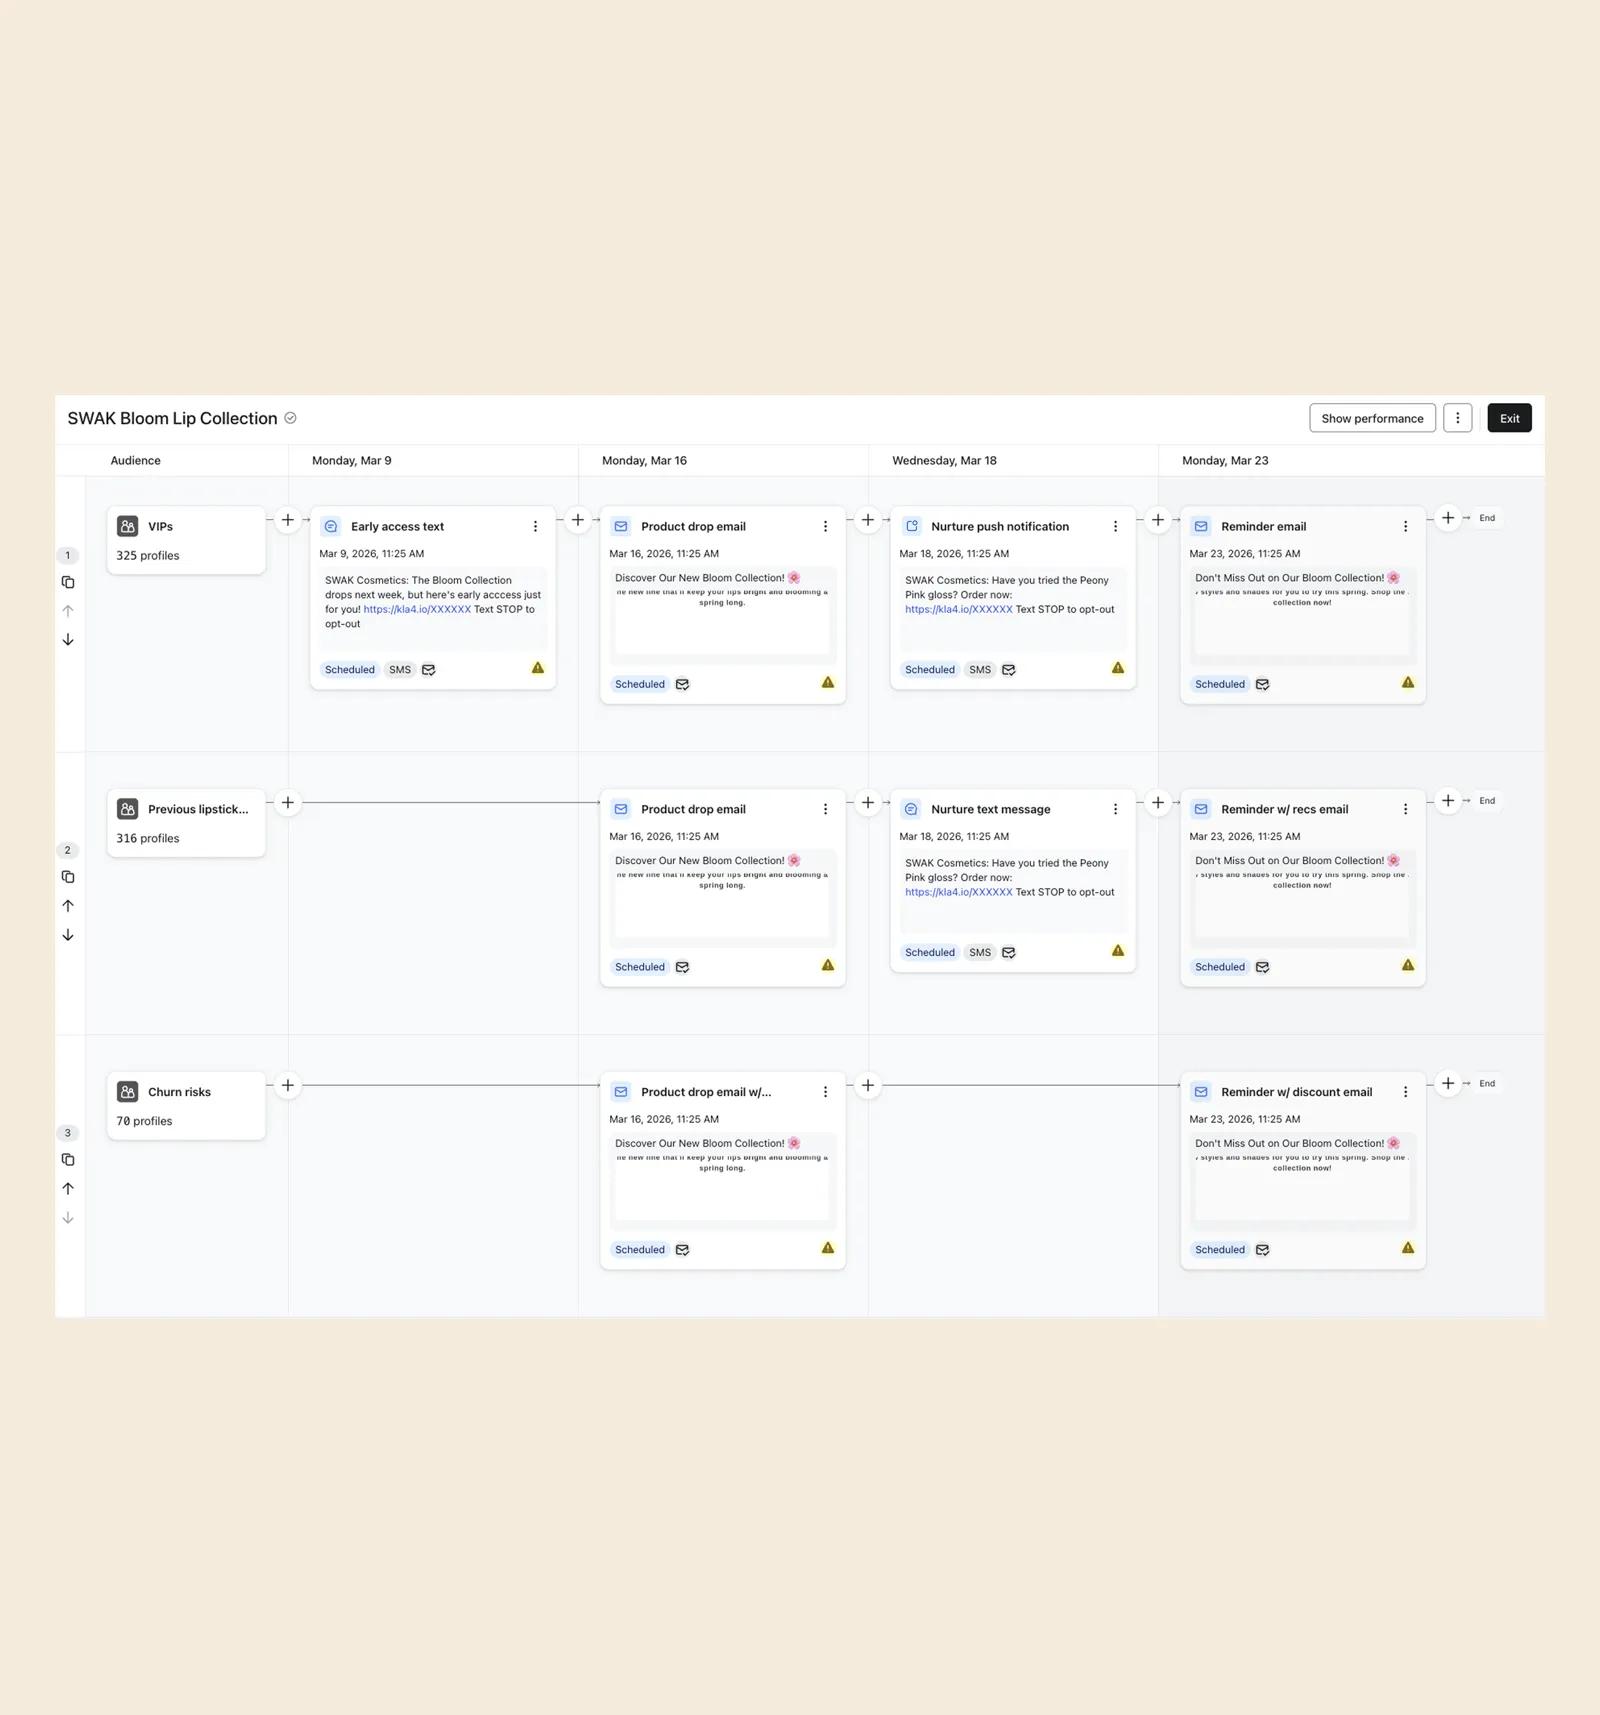Click the verified checkmark beside the flow title
1600x1715 pixels.
click(x=290, y=418)
